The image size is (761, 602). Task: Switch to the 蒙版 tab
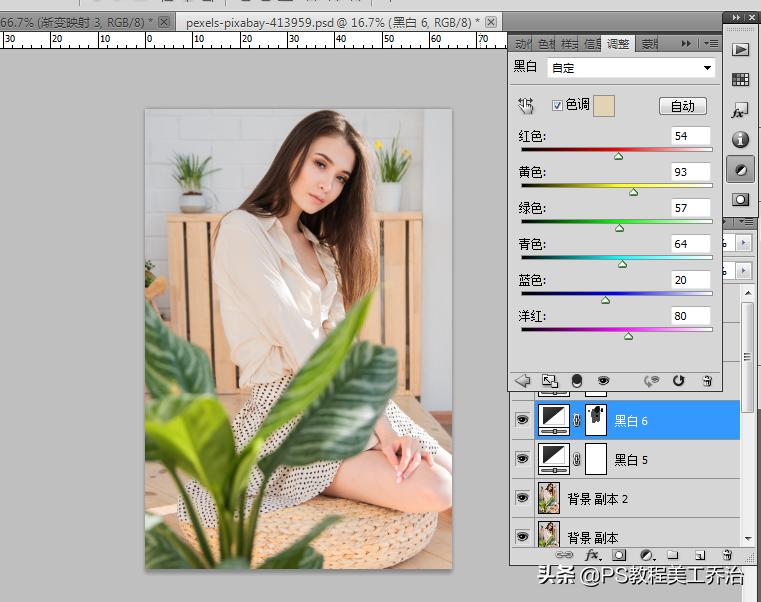[649, 44]
